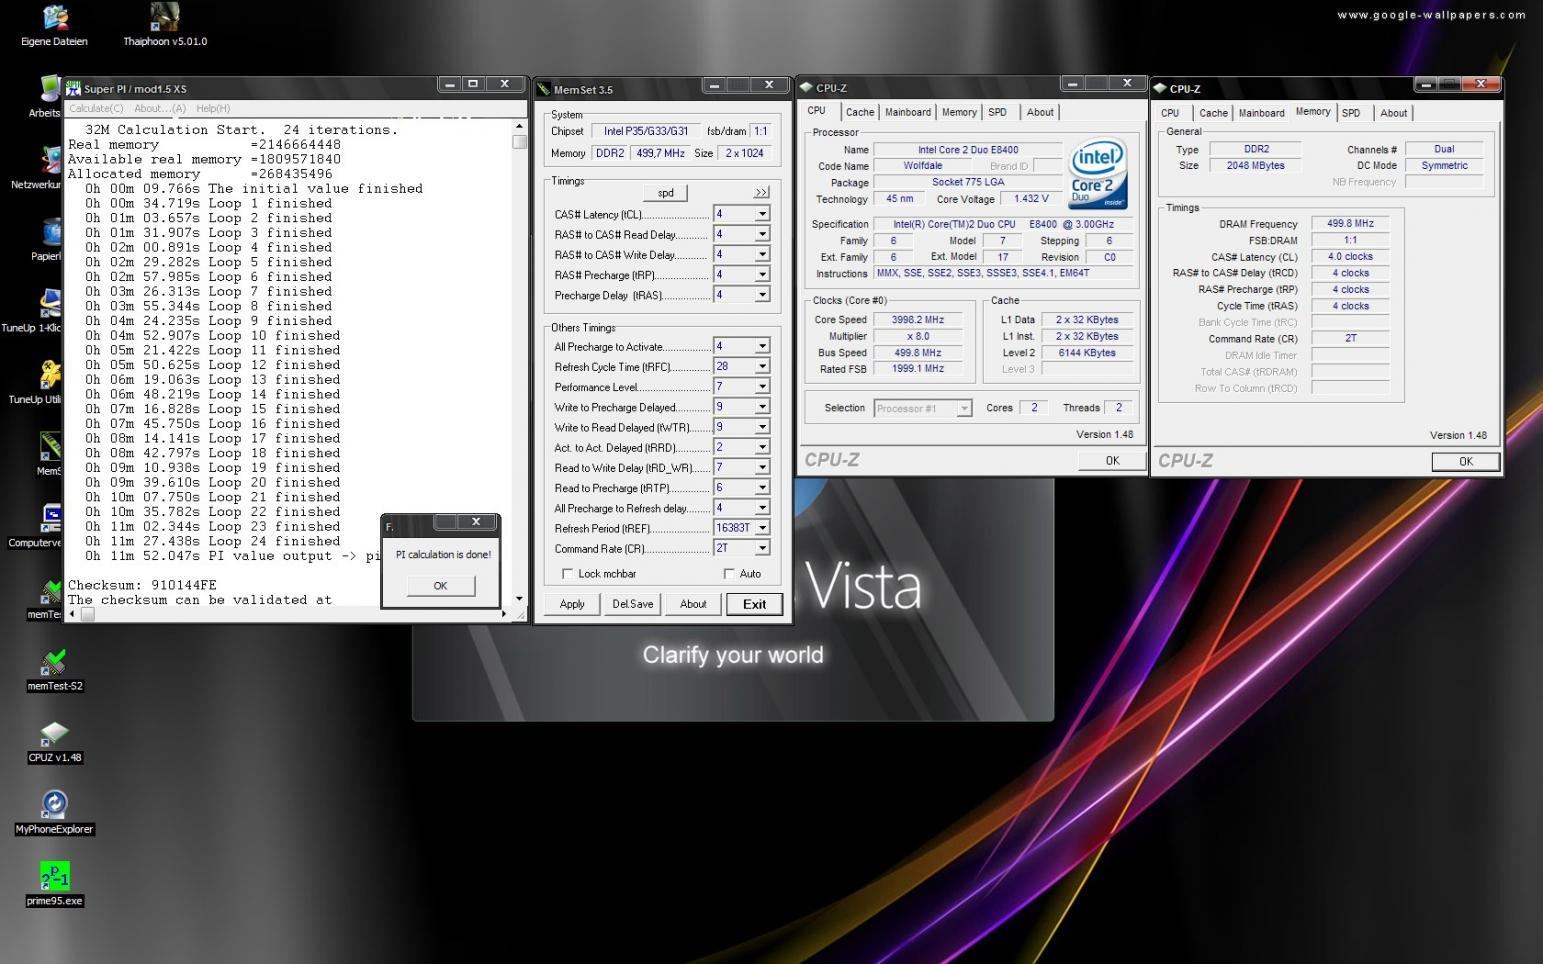
Task: Open Memory tab in CPU-Z processor window
Action: coord(959,112)
